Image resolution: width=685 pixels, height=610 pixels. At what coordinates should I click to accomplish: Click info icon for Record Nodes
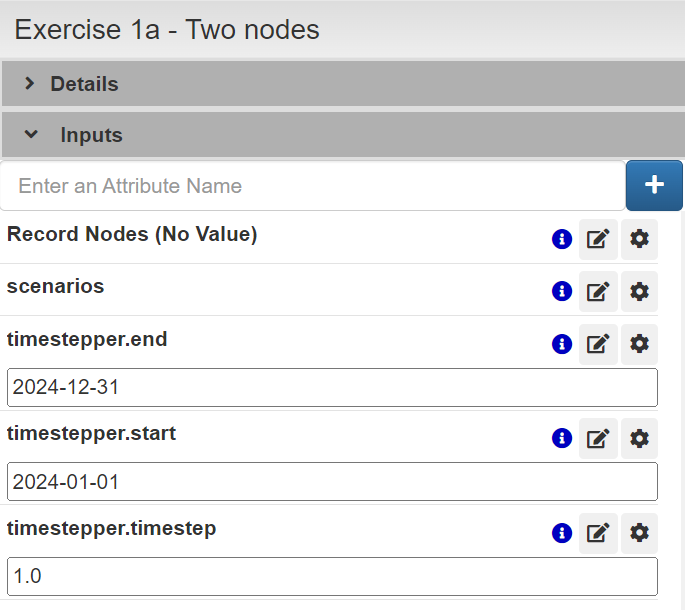pos(562,239)
